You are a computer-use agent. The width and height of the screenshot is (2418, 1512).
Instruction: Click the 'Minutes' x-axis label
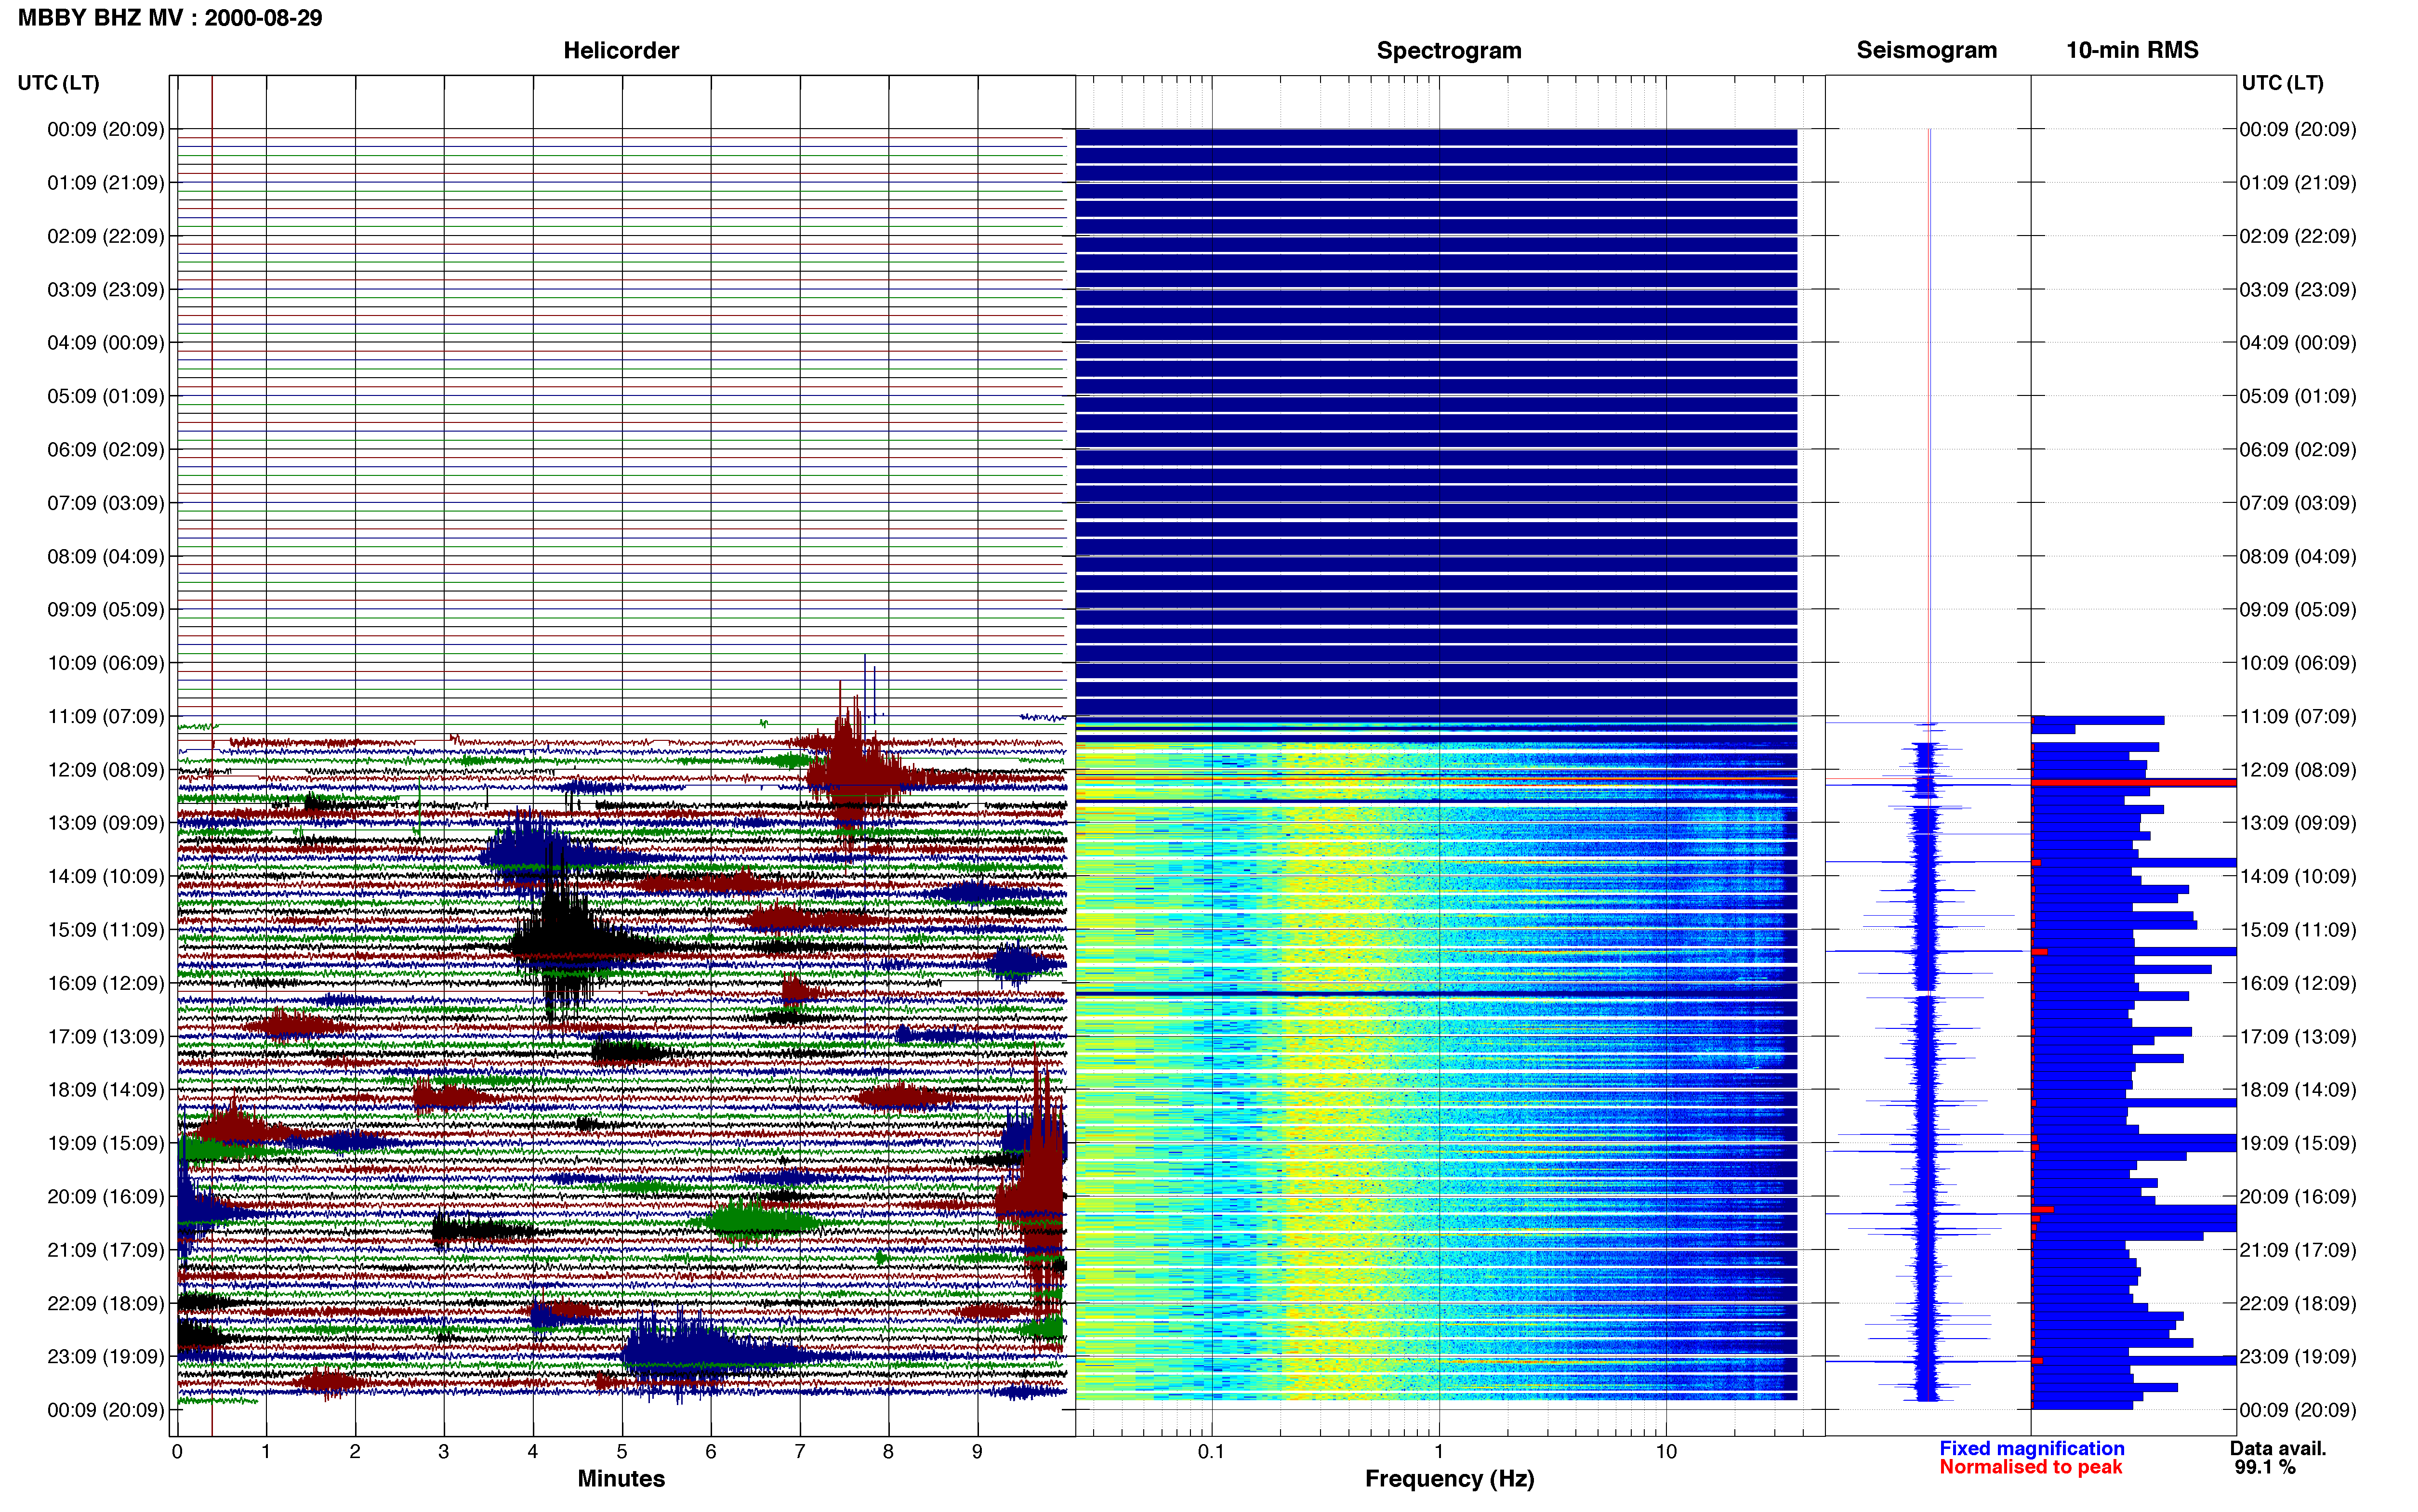tap(621, 1479)
